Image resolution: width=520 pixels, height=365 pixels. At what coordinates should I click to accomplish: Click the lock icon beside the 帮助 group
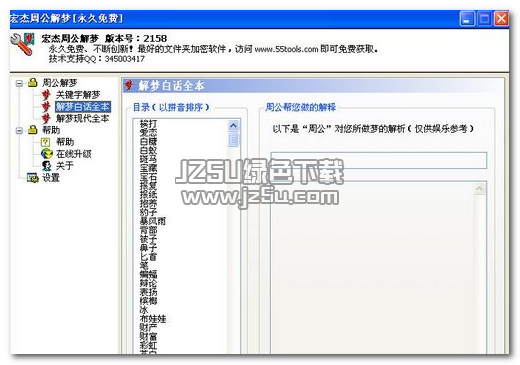tap(32, 130)
